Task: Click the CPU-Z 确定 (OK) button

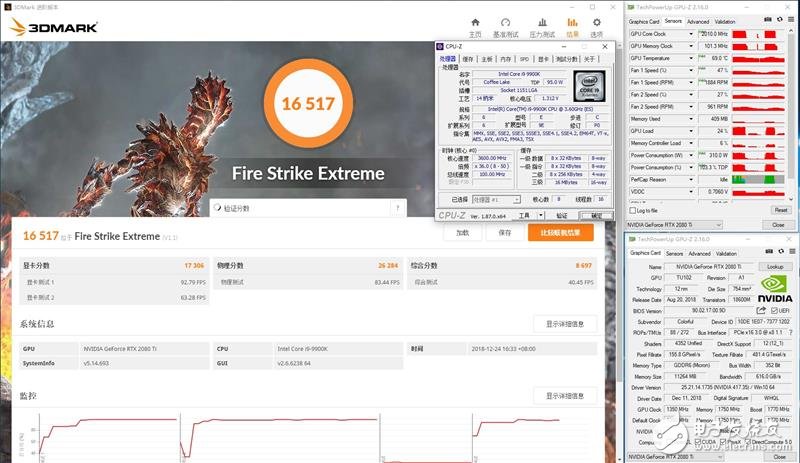Action: (x=596, y=215)
